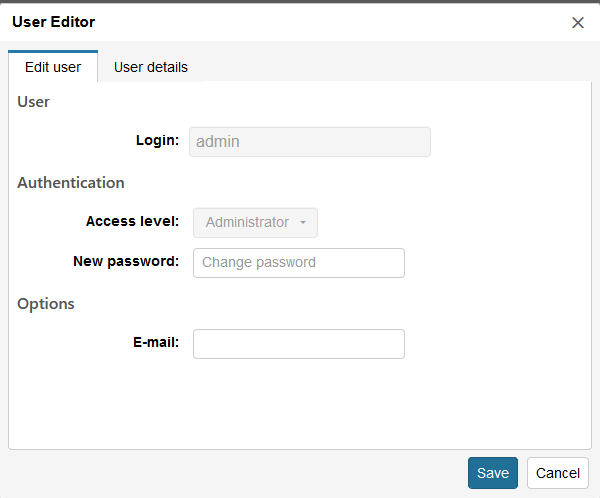Save the user changes
The width and height of the screenshot is (600, 498).
(492, 473)
